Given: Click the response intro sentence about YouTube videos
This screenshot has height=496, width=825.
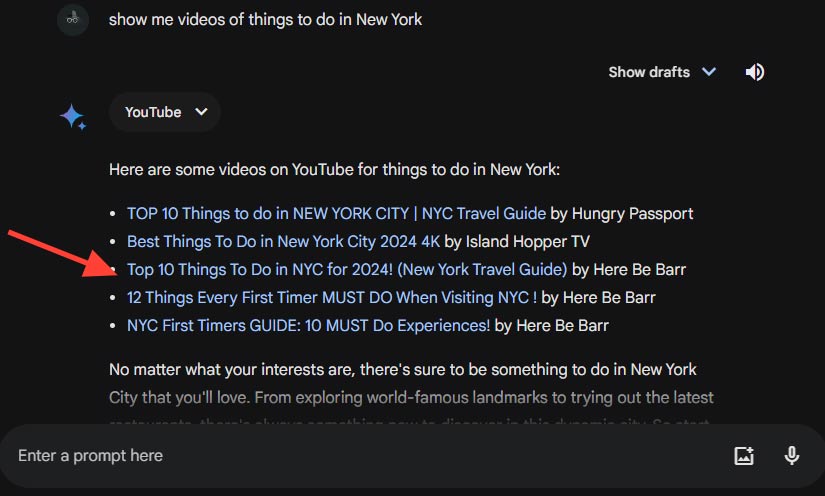Looking at the screenshot, I should 334,170.
